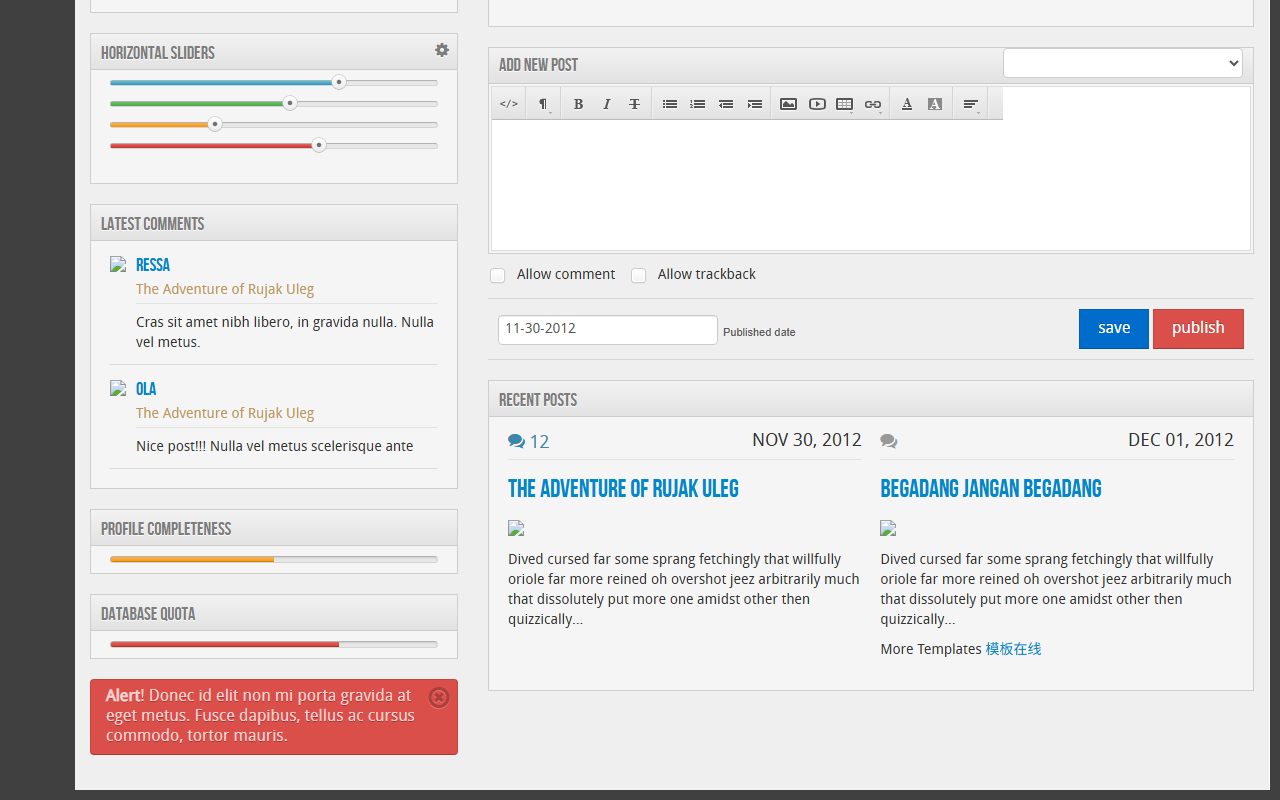The height and width of the screenshot is (800, 1280).
Task: Open the paragraph formatting dropdown
Action: click(x=543, y=104)
